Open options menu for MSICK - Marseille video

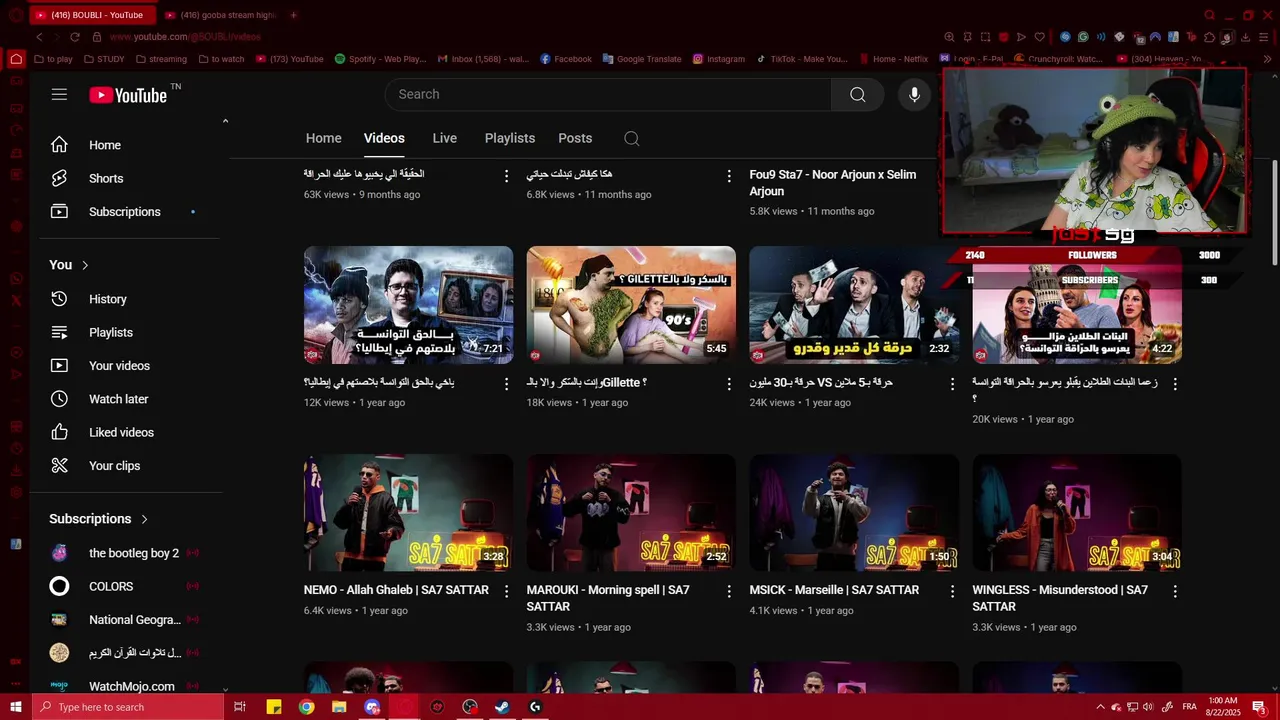pyautogui.click(x=952, y=591)
